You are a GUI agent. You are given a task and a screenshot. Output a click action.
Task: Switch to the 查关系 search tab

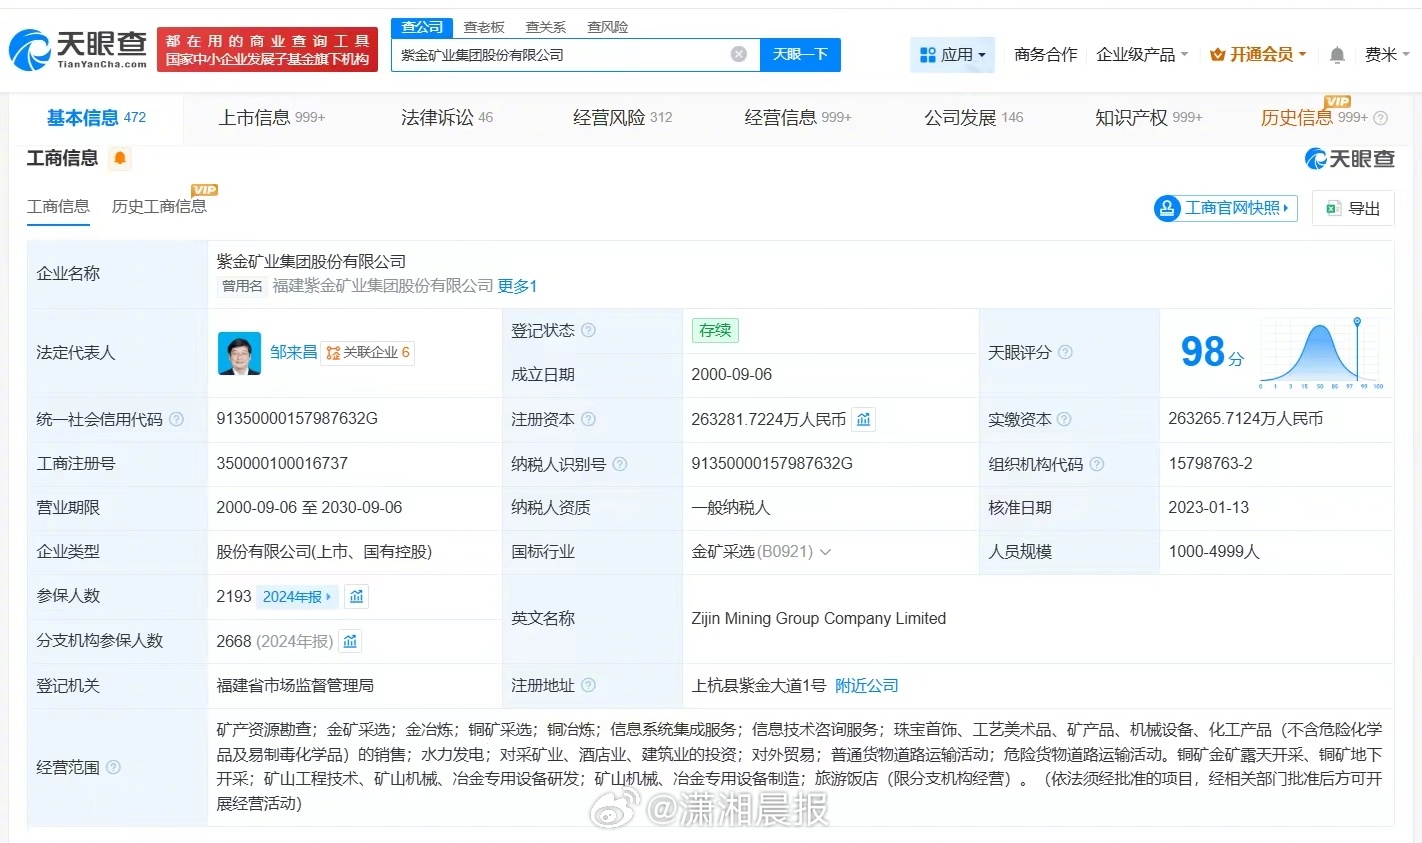546,27
